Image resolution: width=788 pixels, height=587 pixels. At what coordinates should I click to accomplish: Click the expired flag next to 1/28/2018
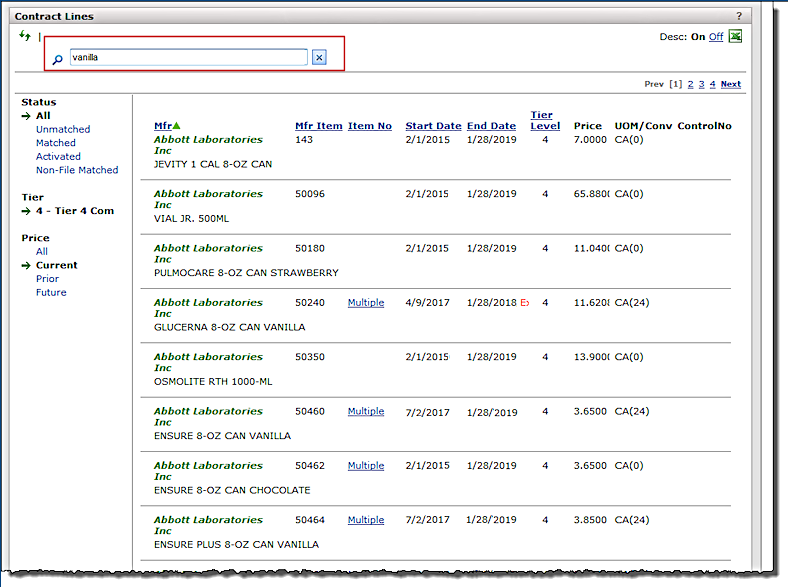point(525,303)
